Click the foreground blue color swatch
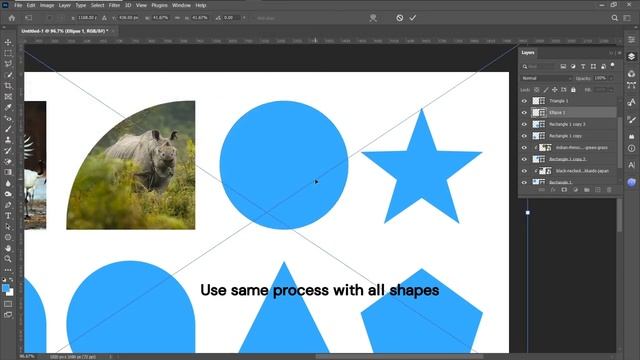Screen dimensions: 640x360 (x=6, y=288)
